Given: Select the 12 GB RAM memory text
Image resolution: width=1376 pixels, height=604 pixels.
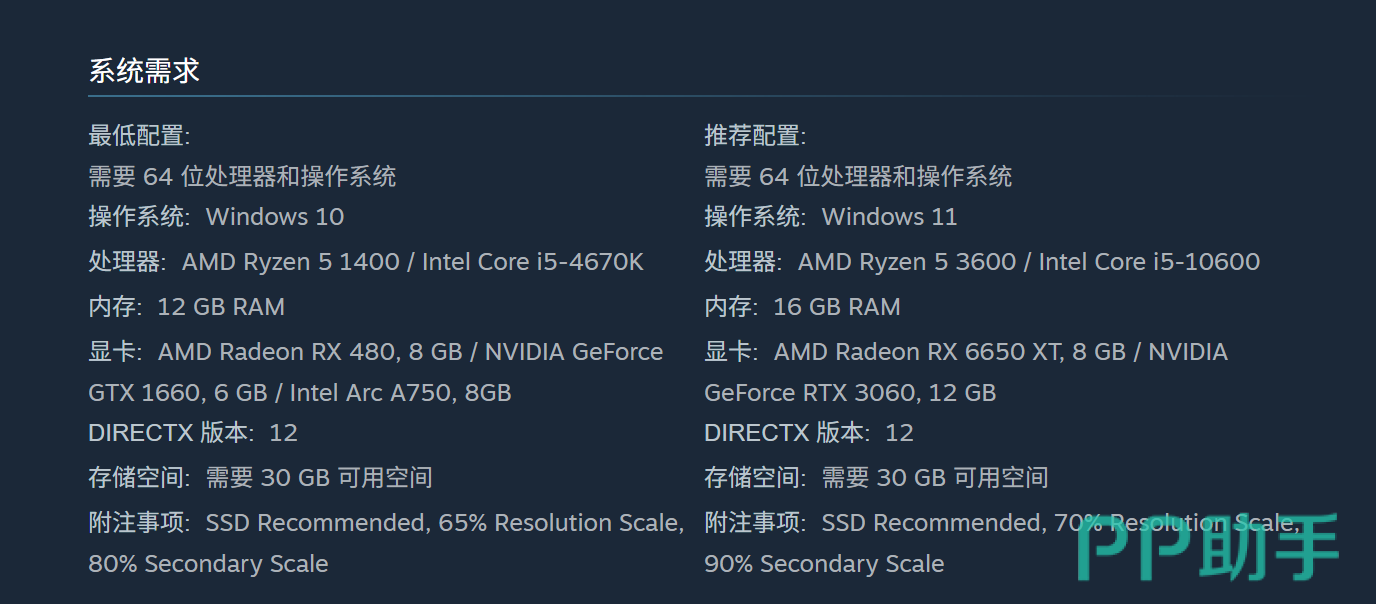Looking at the screenshot, I should point(221,307).
